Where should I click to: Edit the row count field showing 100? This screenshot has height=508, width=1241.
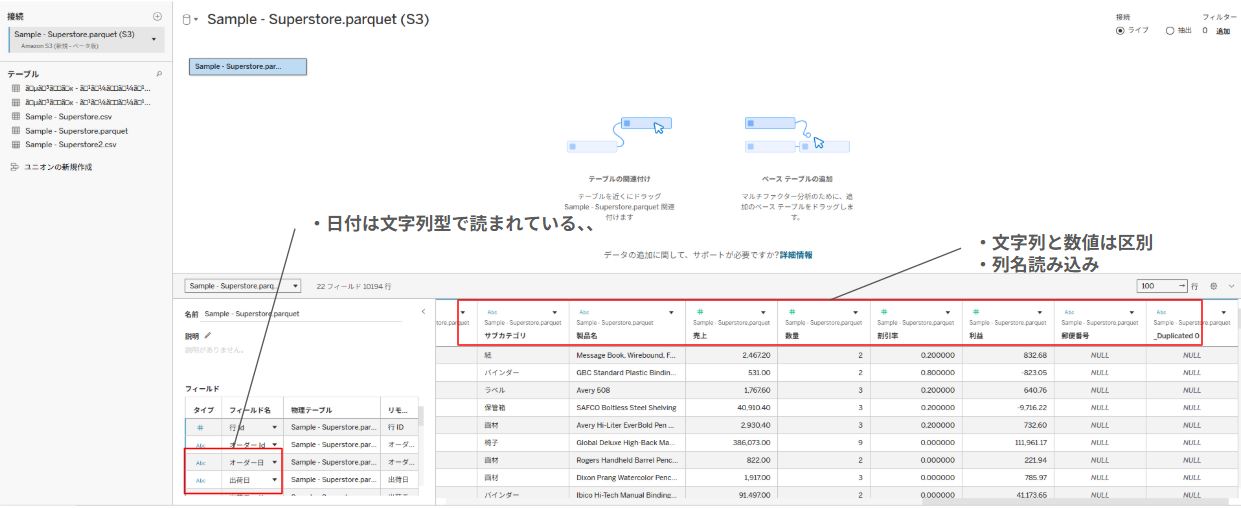pyautogui.click(x=1163, y=286)
